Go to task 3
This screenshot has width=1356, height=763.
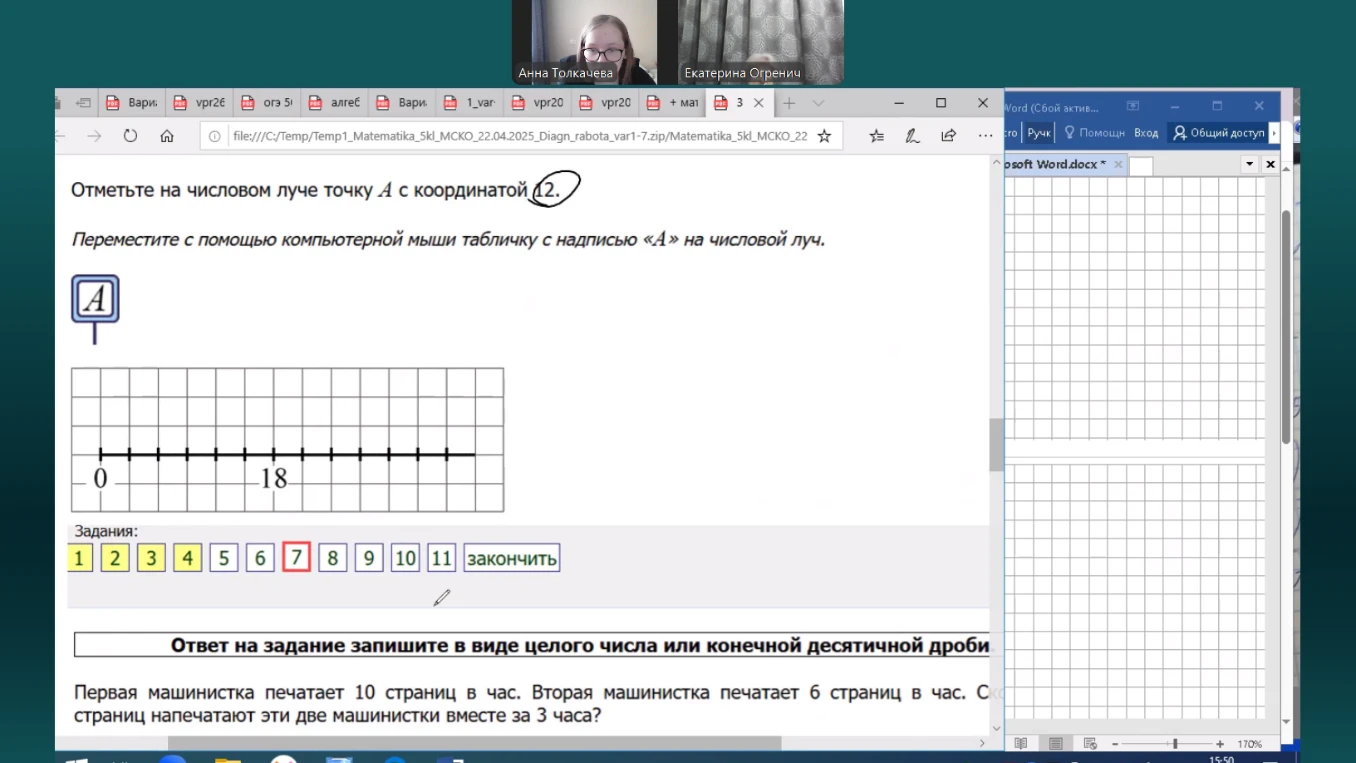click(151, 558)
